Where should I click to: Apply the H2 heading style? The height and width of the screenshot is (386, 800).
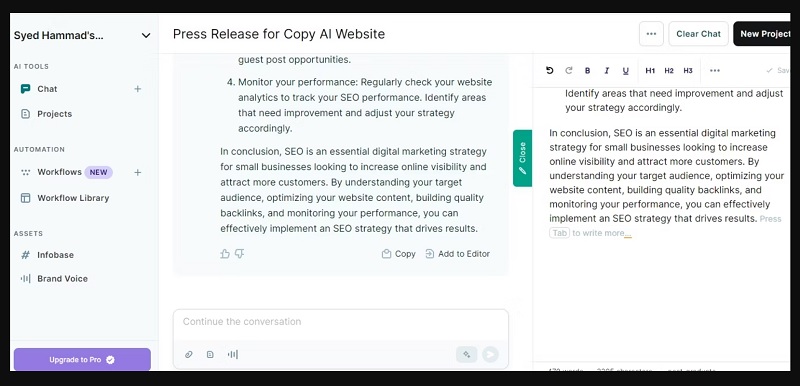(669, 71)
